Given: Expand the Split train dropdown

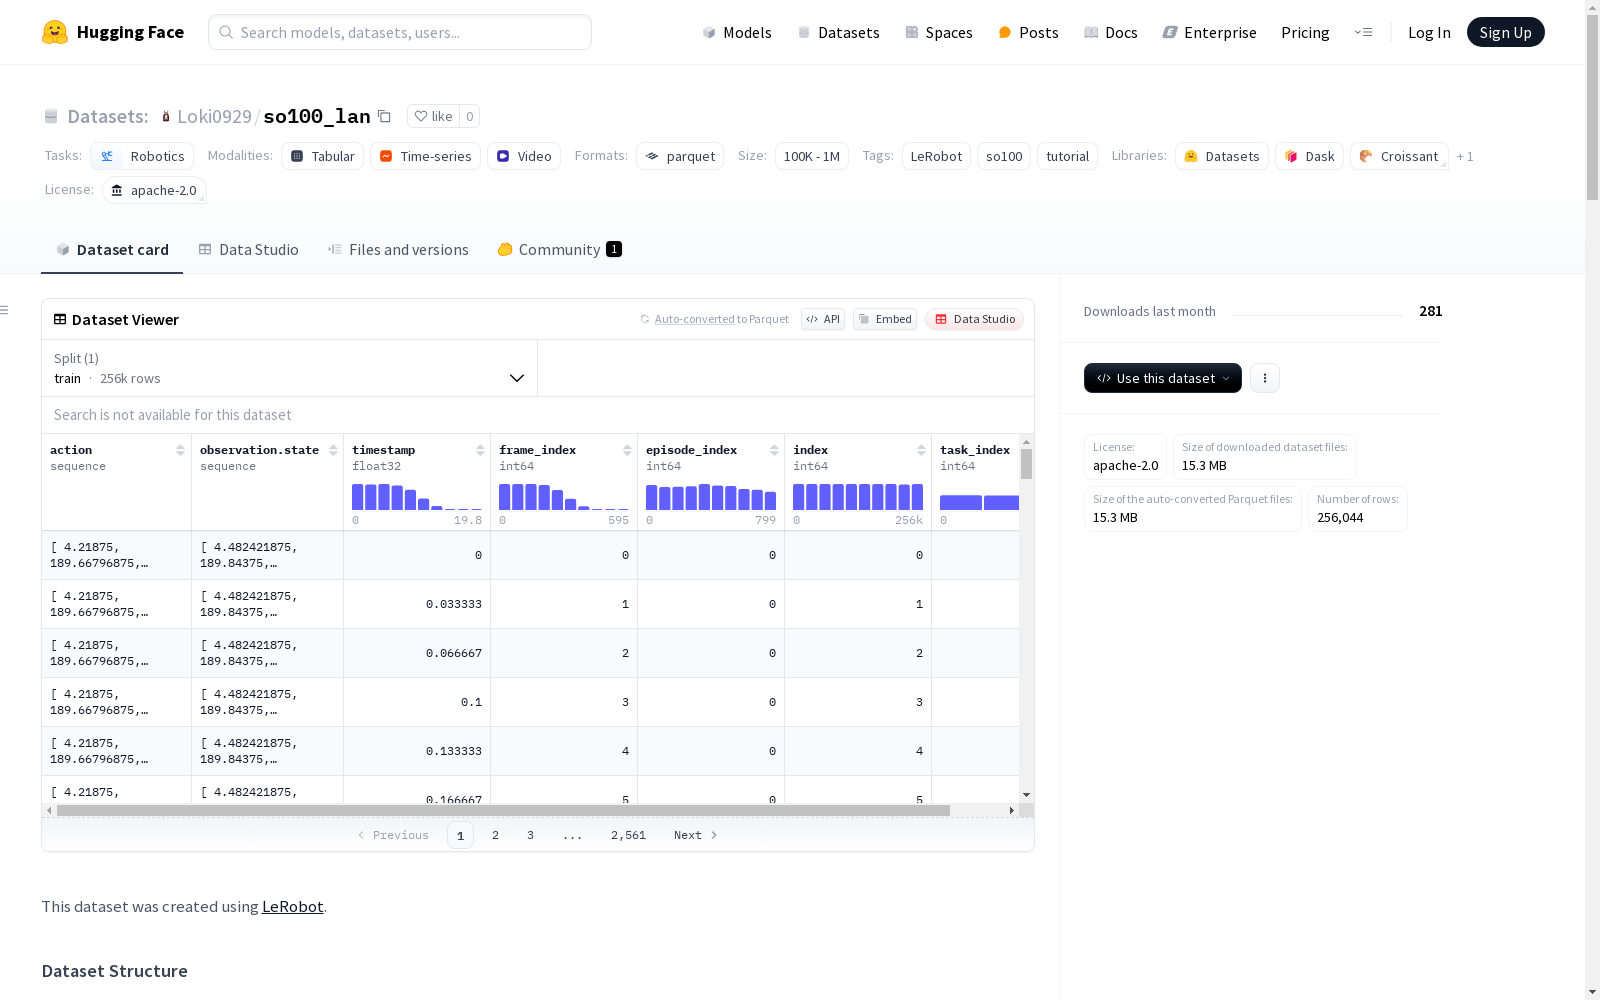Looking at the screenshot, I should (x=289, y=368).
